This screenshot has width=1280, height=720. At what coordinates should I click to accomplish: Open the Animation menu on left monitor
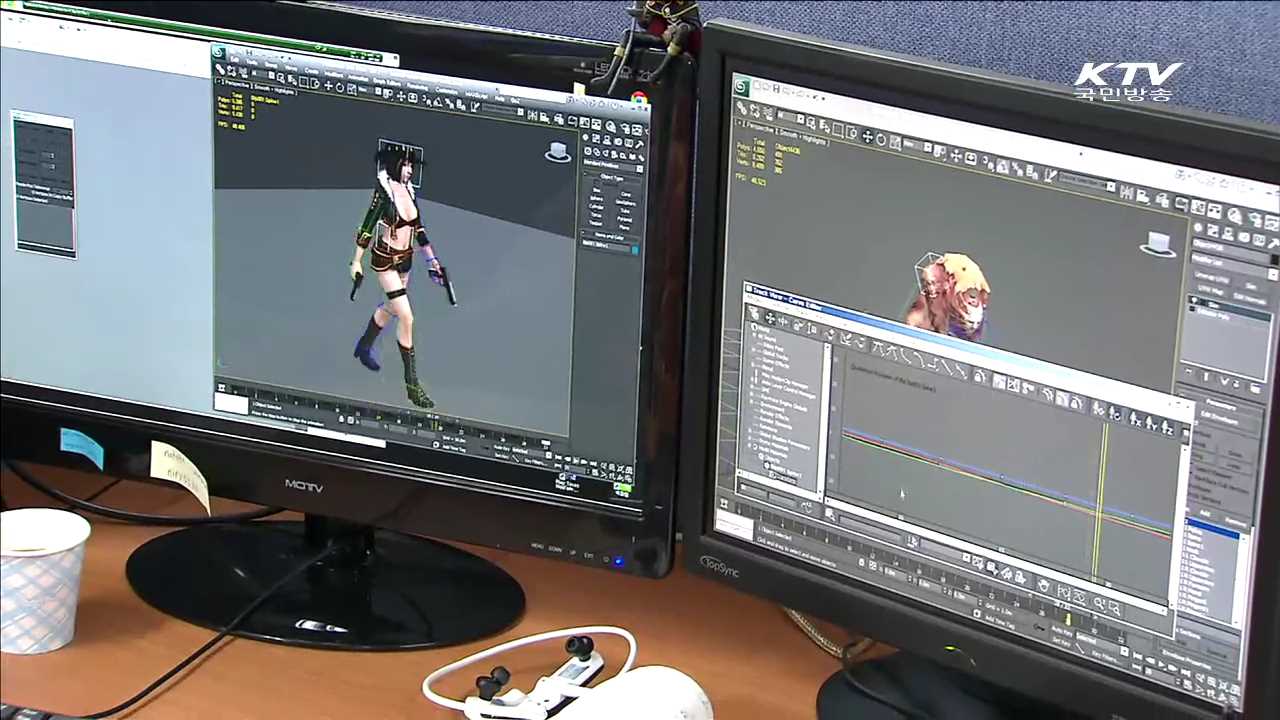[x=357, y=78]
